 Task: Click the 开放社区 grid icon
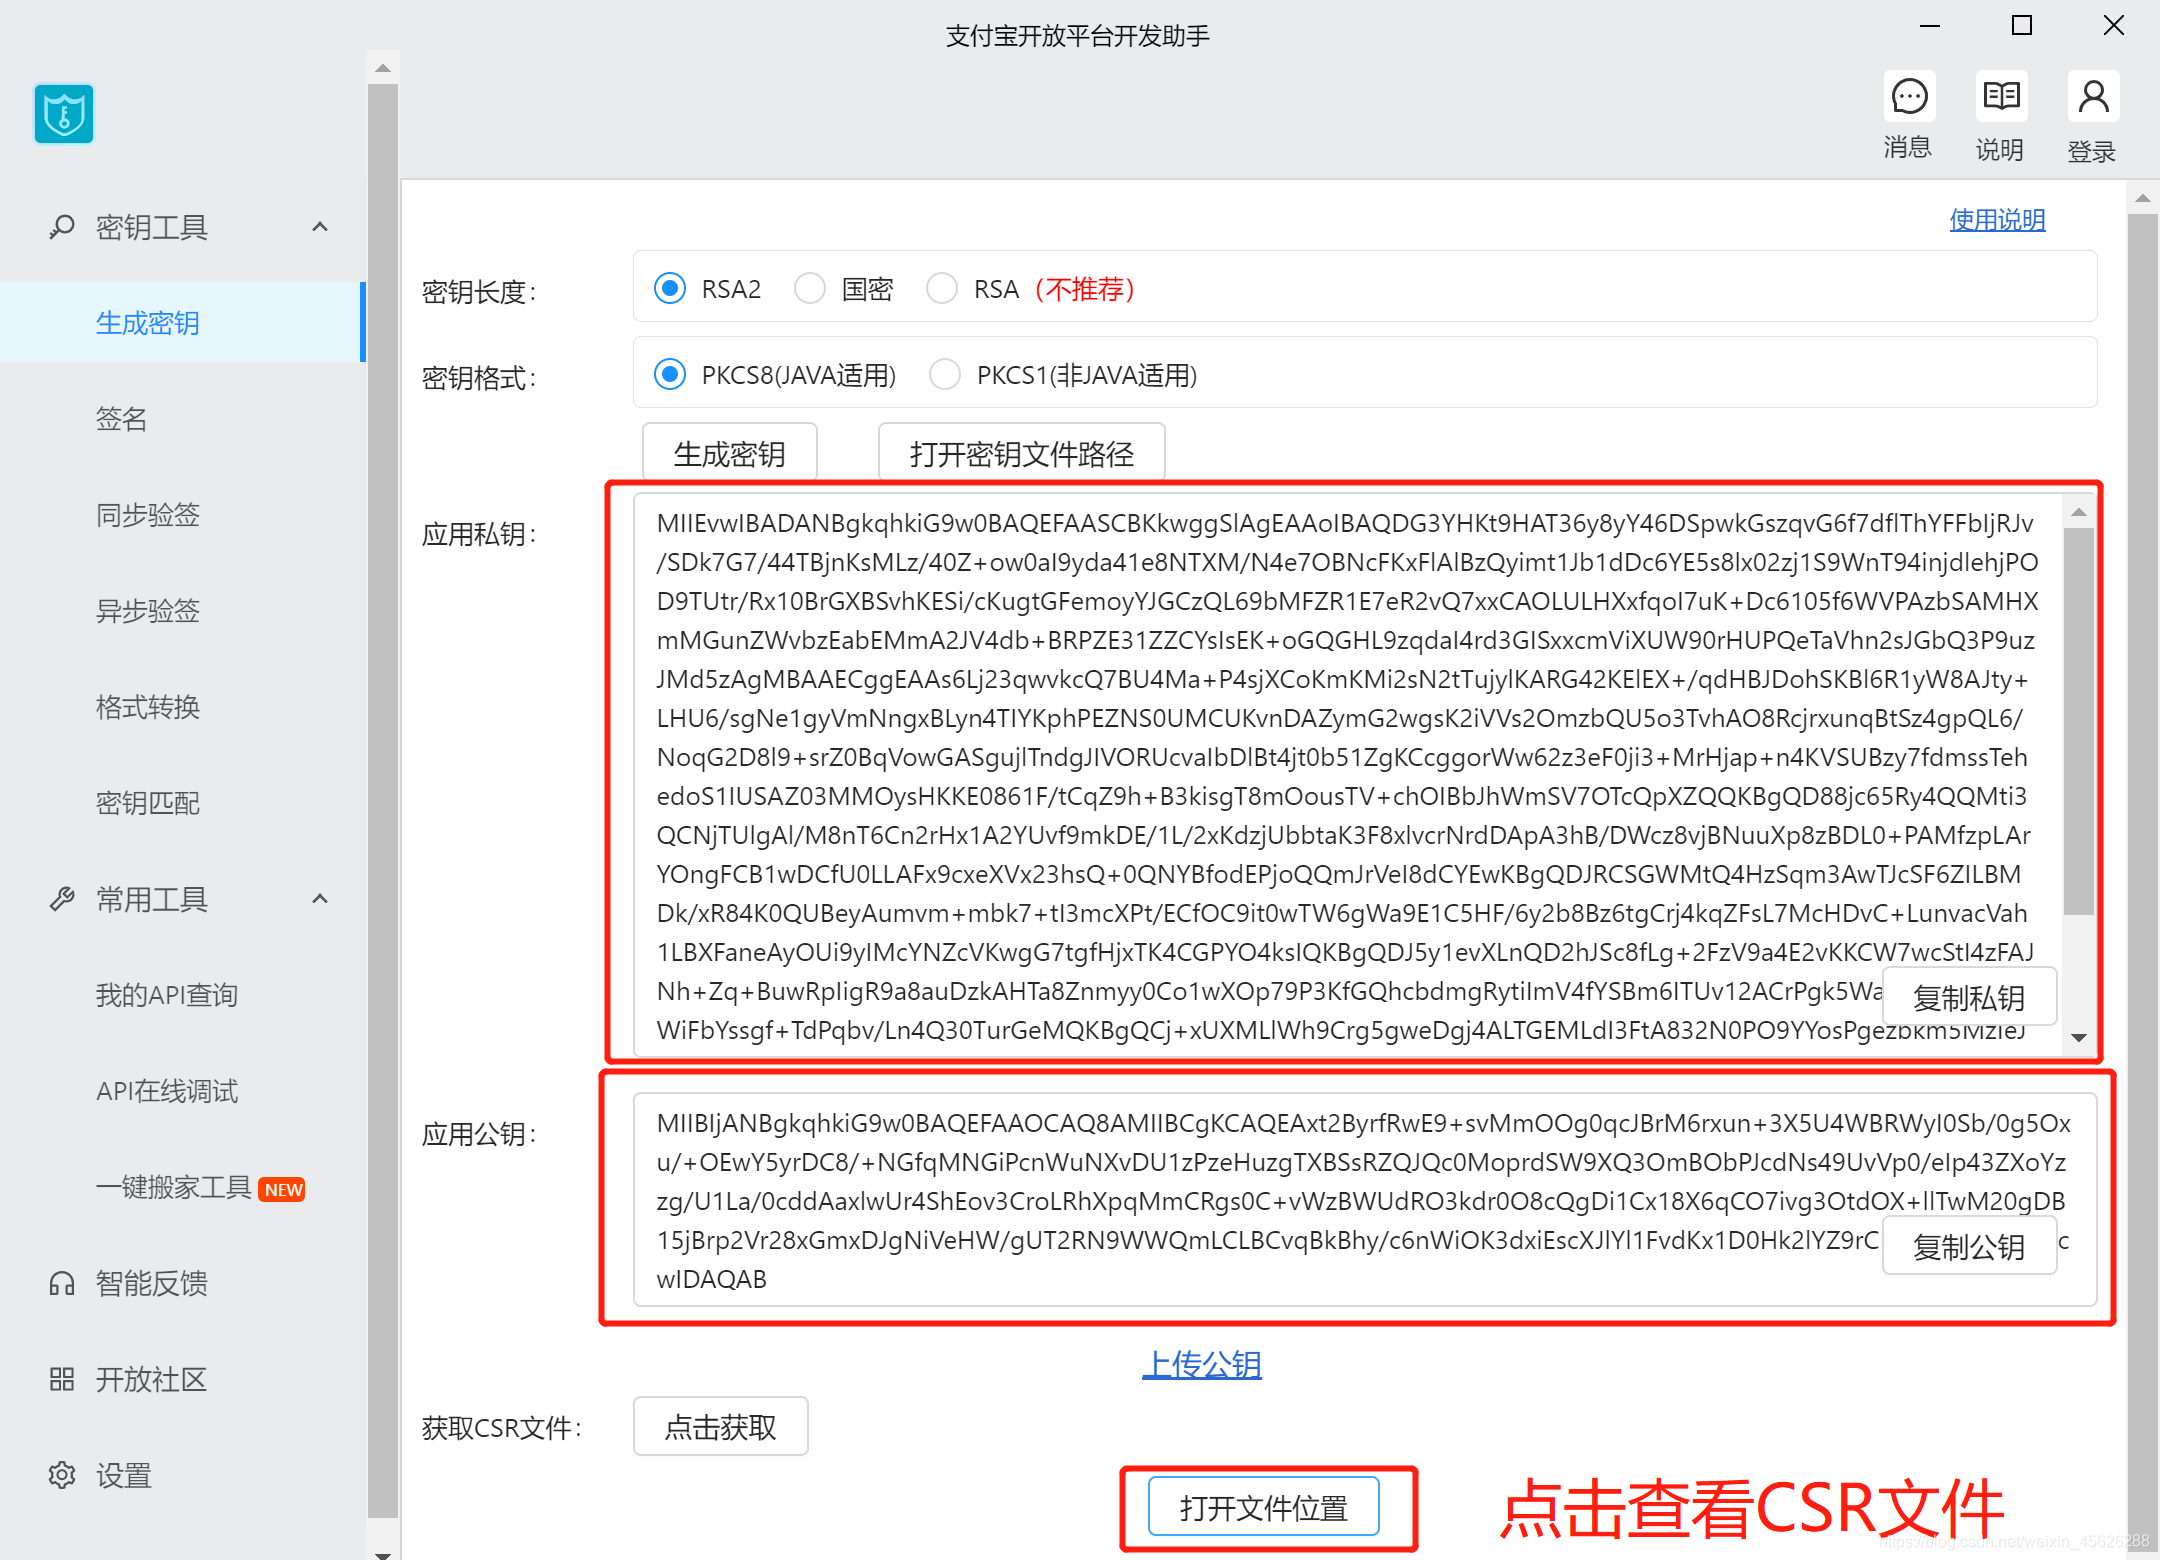[62, 1379]
